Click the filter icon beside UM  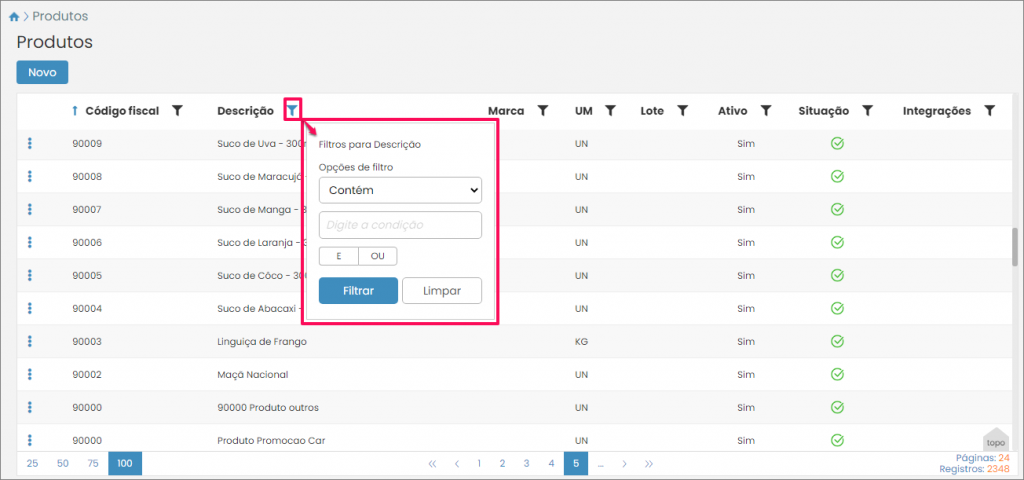coord(610,111)
